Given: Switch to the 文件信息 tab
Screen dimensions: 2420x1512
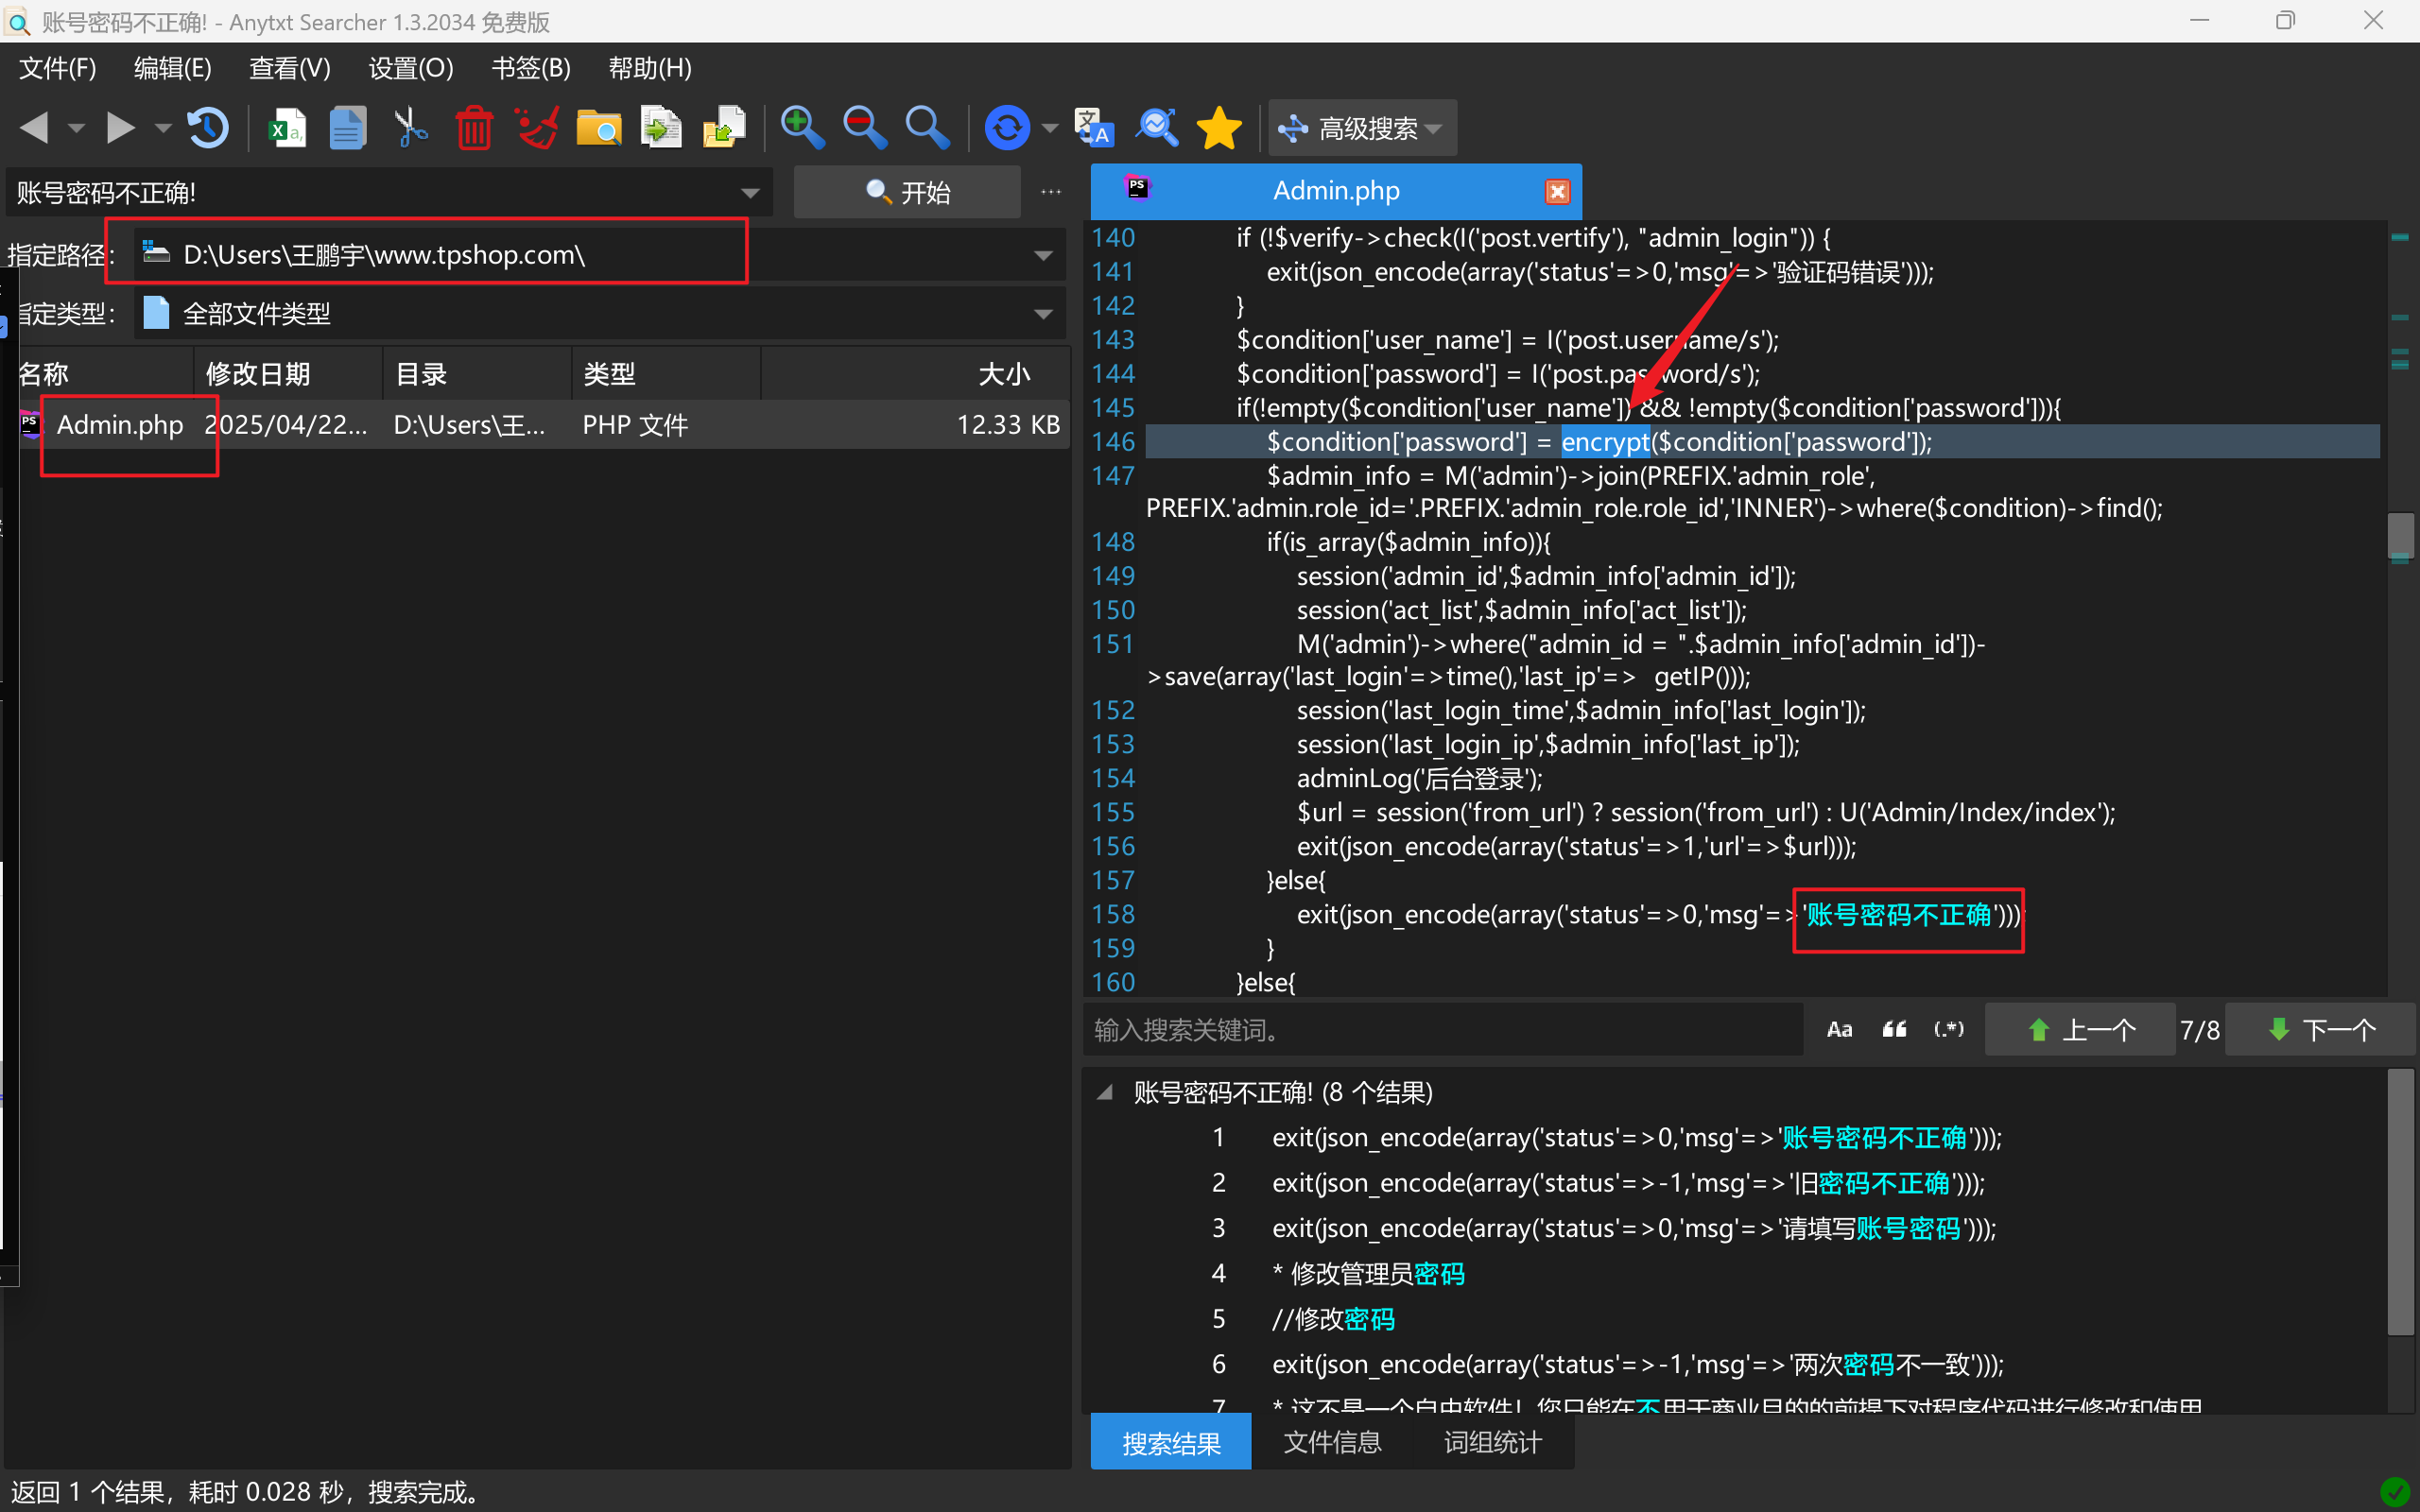Looking at the screenshot, I should (x=1332, y=1442).
